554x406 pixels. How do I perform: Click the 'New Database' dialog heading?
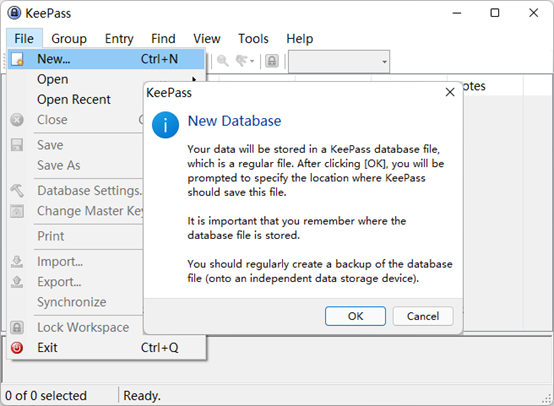234,121
